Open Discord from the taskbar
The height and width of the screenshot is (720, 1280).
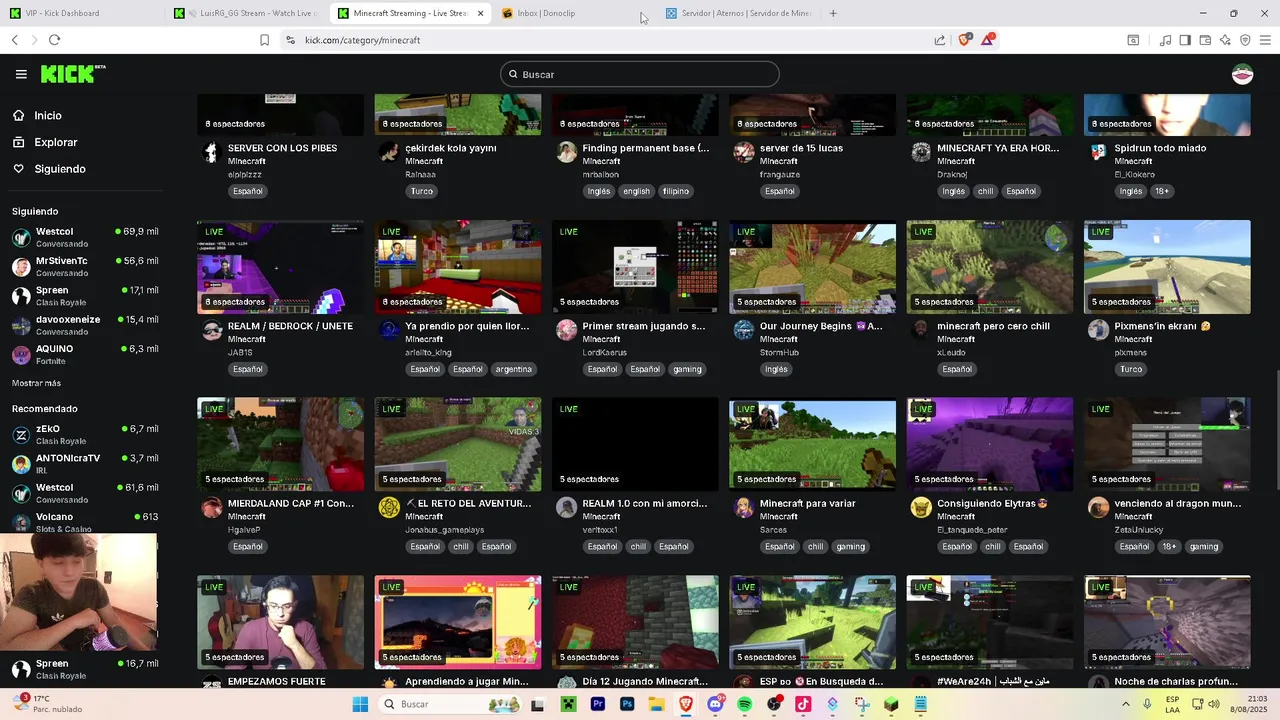pyautogui.click(x=715, y=704)
